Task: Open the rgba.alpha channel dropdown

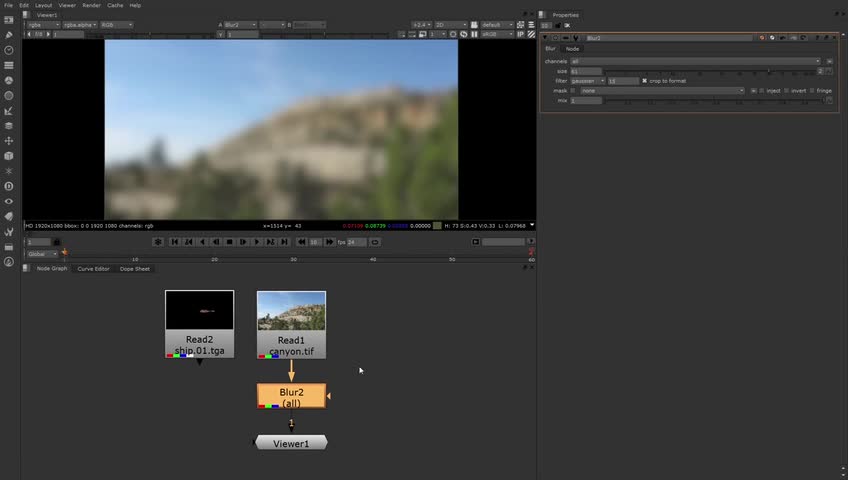Action: point(80,25)
